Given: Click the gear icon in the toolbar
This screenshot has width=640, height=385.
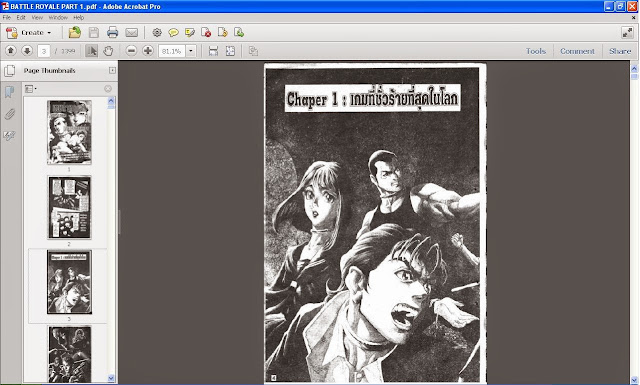Looking at the screenshot, I should 157,32.
